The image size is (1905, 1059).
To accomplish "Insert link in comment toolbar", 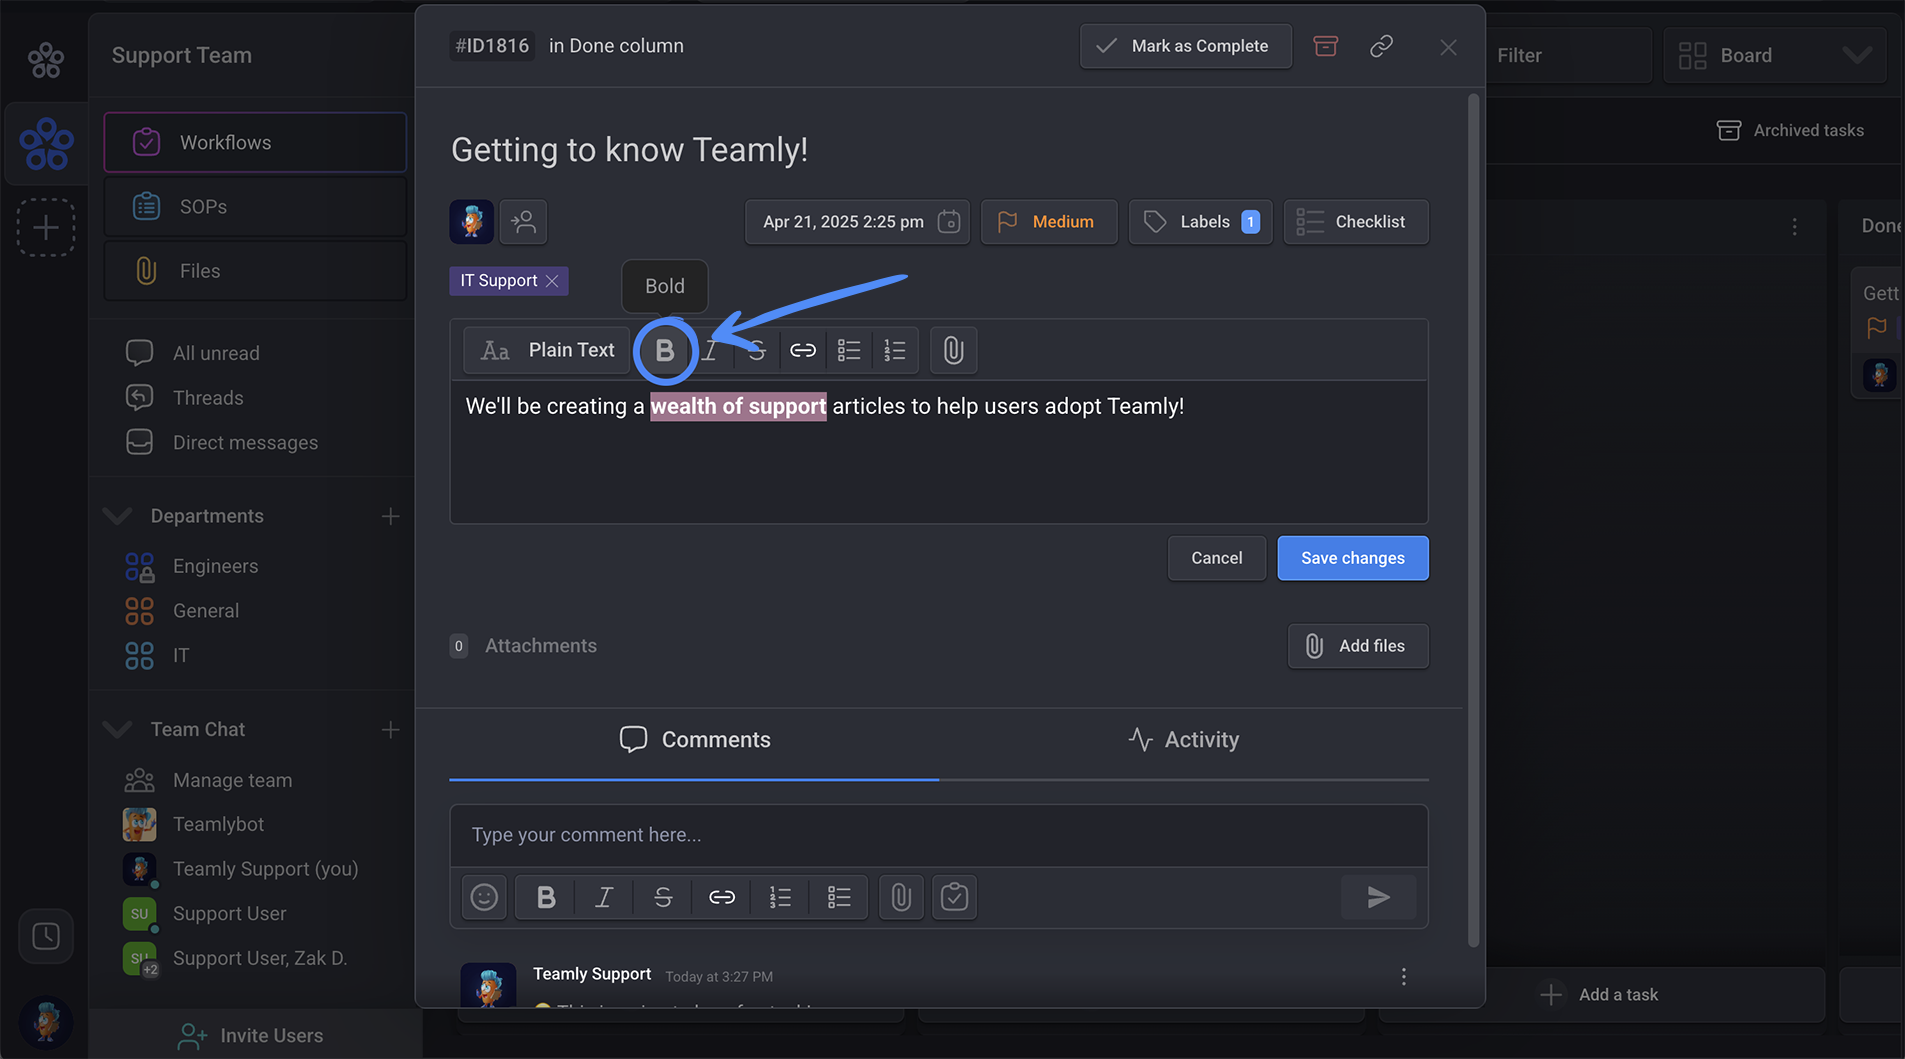I will click(722, 897).
